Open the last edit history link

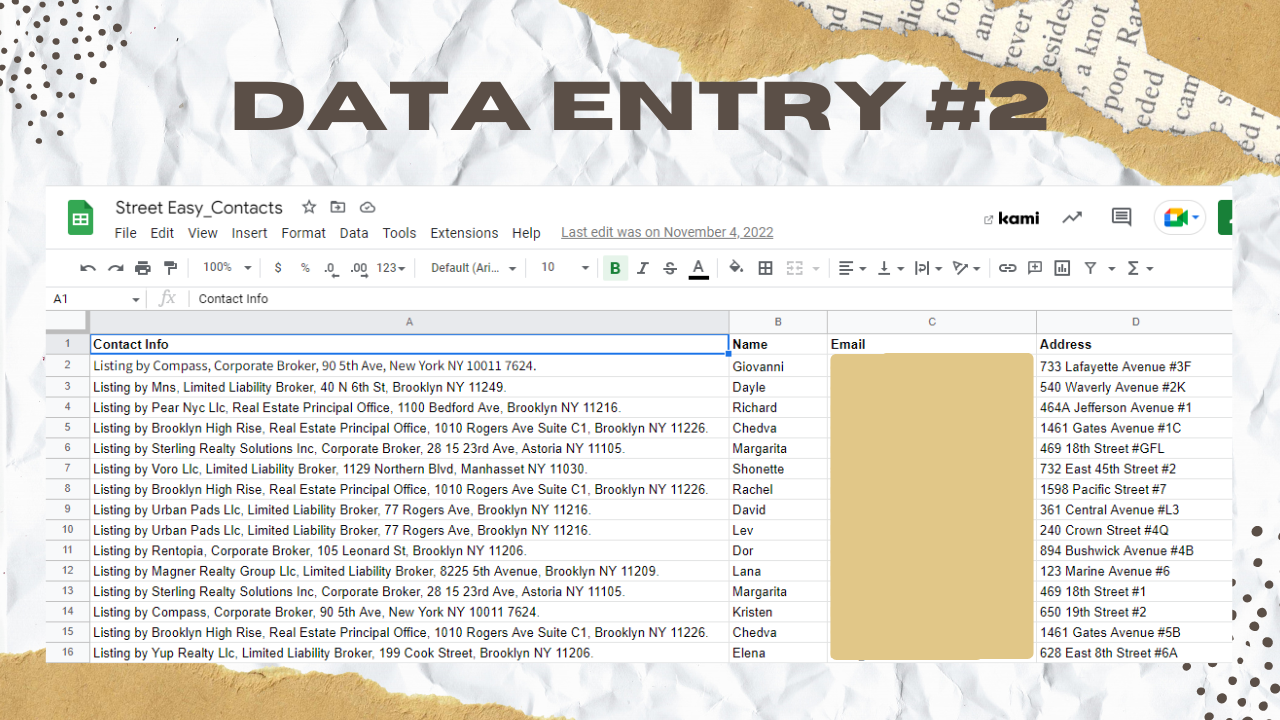(667, 233)
